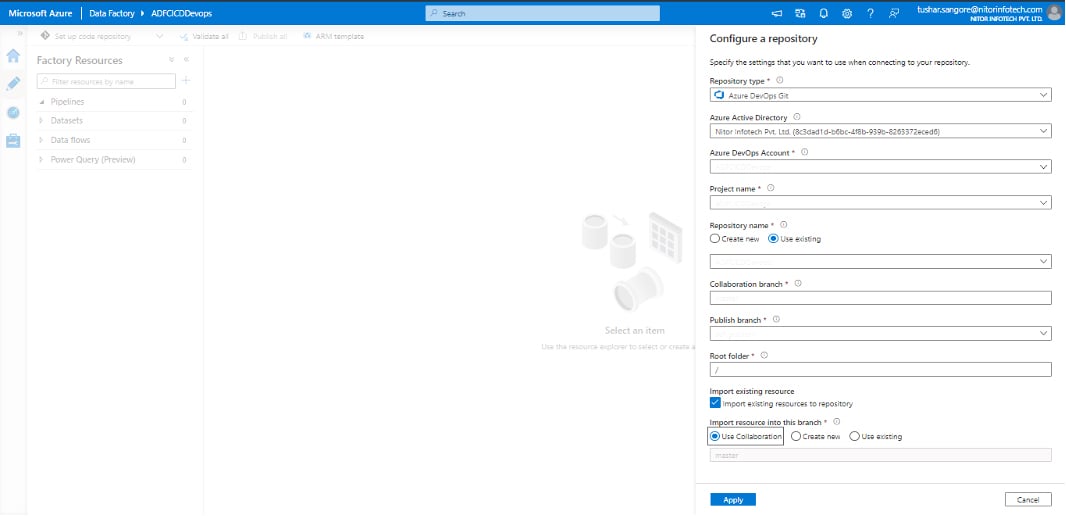The width and height of the screenshot is (1066, 516).
Task: Expand the Datasets tree node
Action: point(41,121)
